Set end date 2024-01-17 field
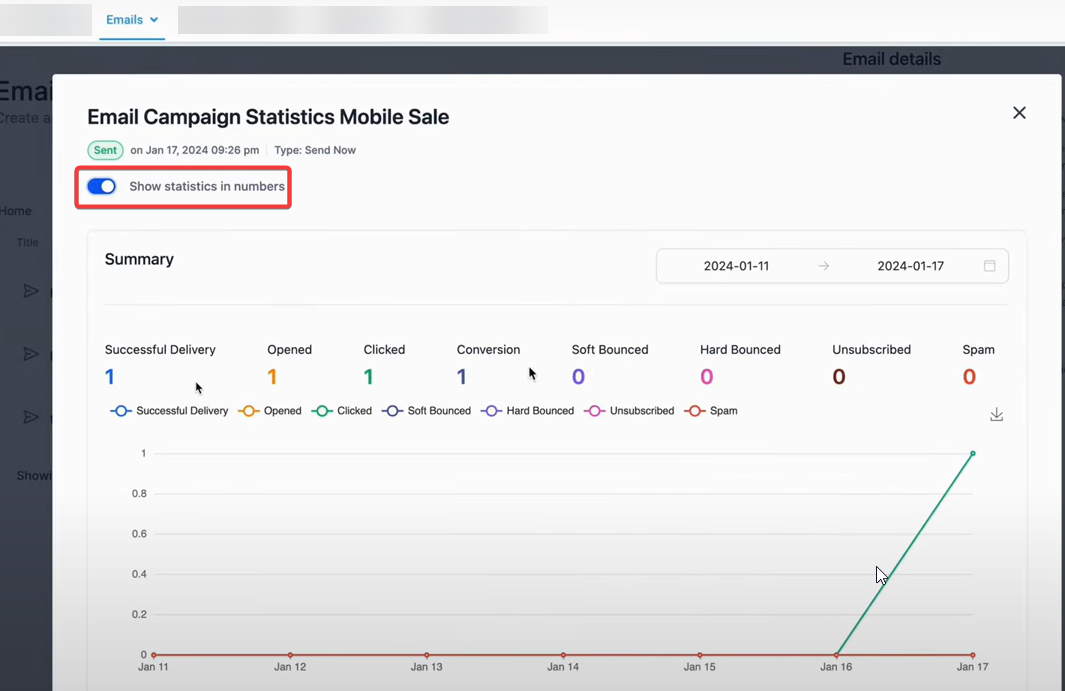 pos(910,266)
